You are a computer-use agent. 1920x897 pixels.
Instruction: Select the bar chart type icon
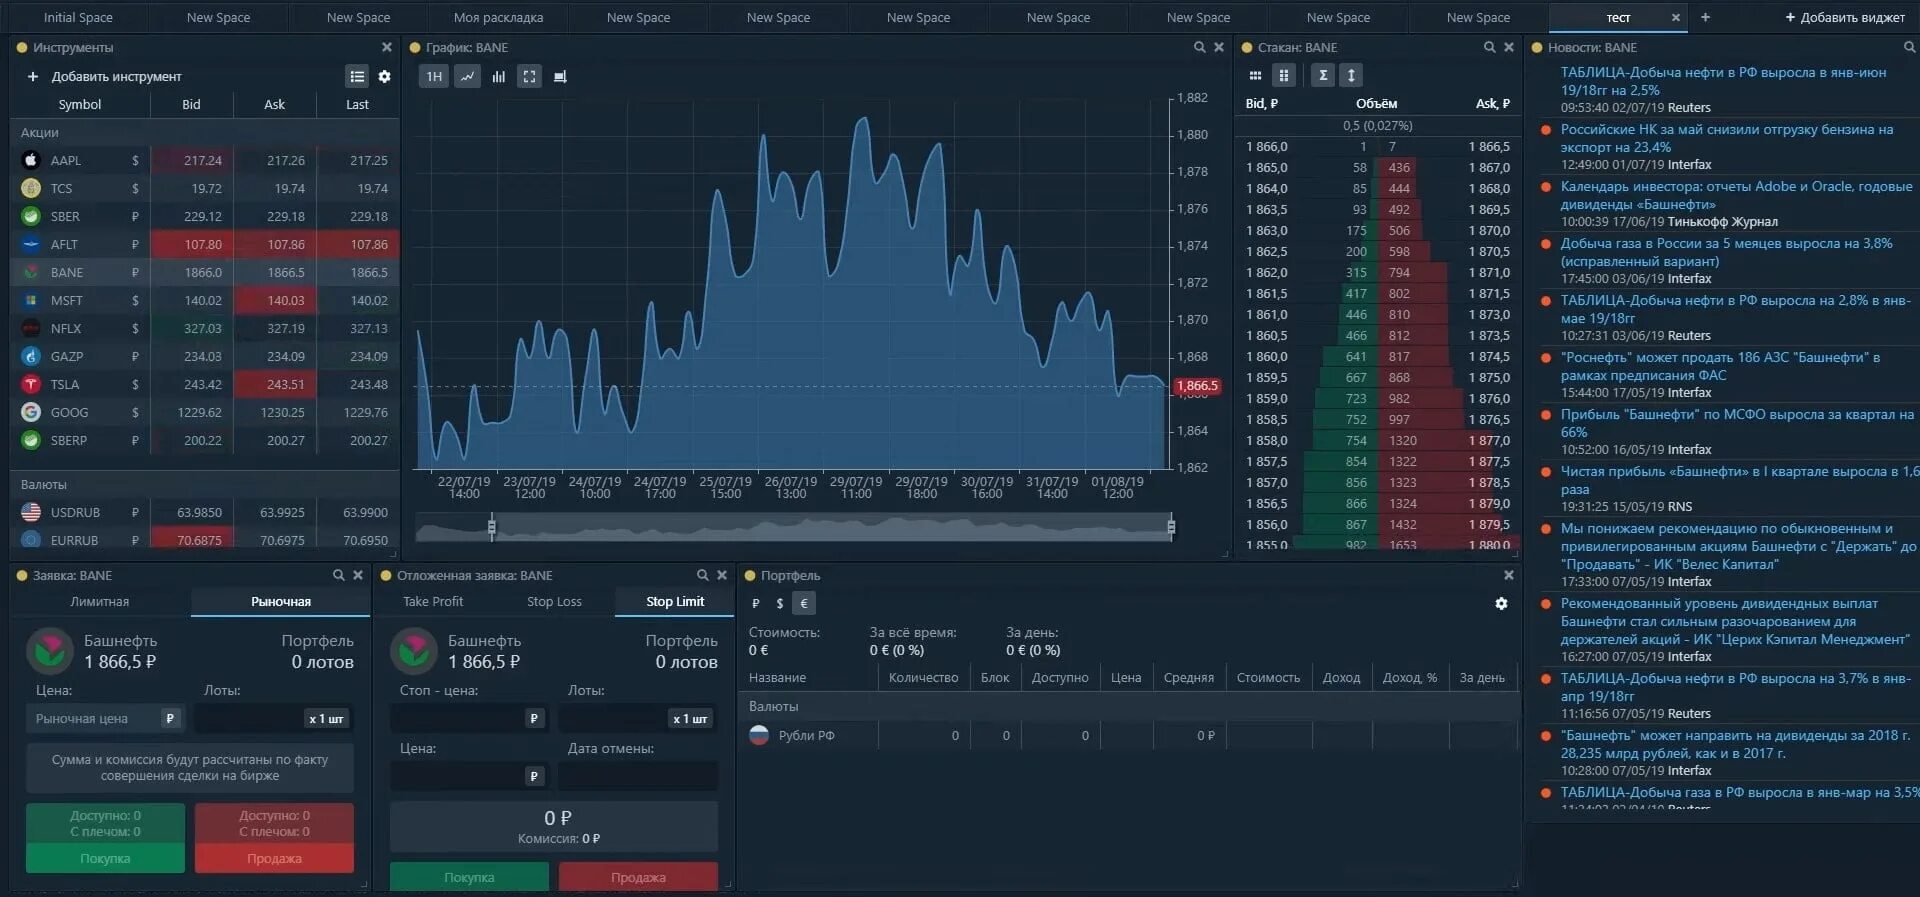tap(498, 76)
